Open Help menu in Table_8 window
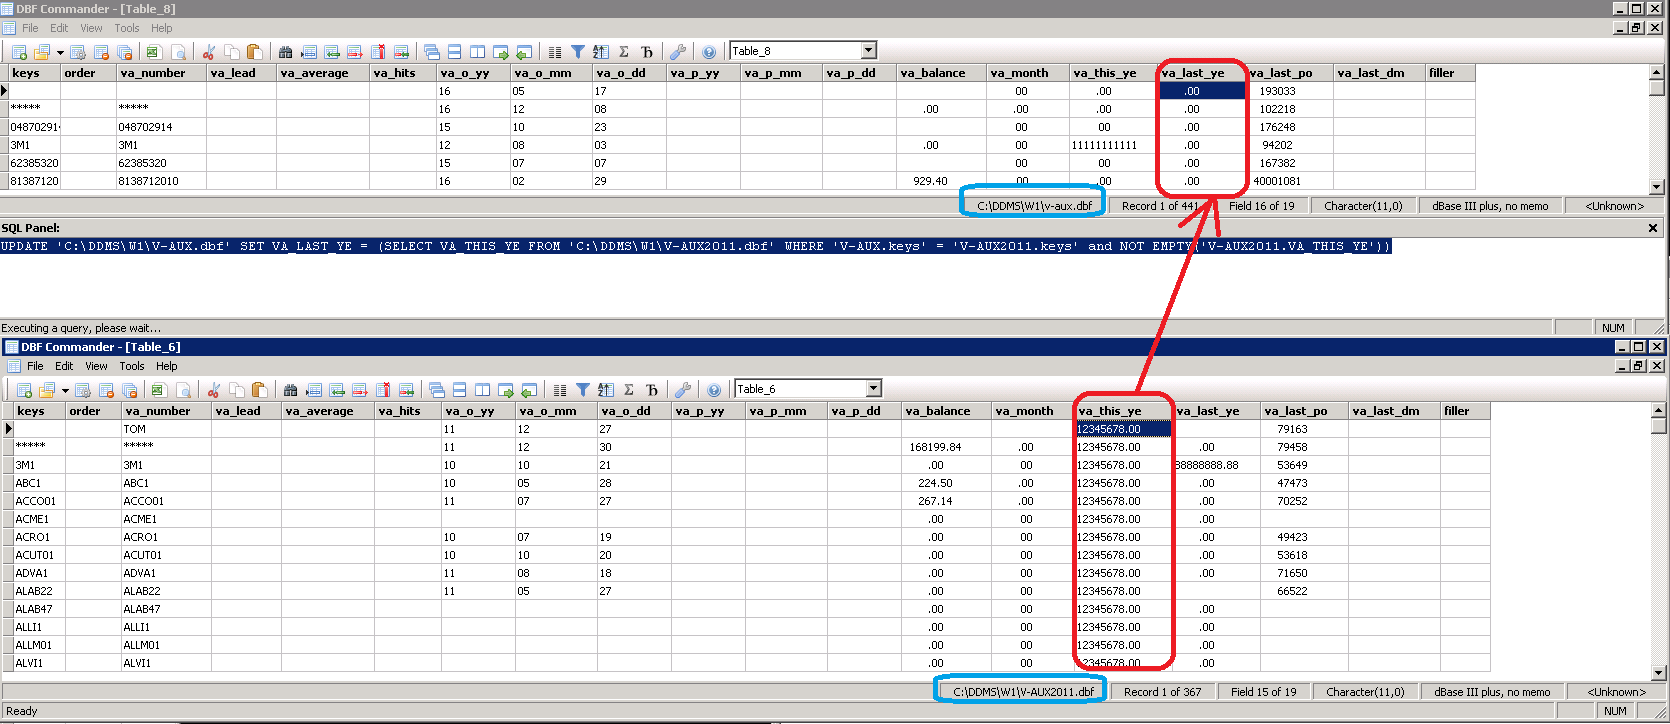Viewport: 1670px width, 724px height. pyautogui.click(x=162, y=28)
